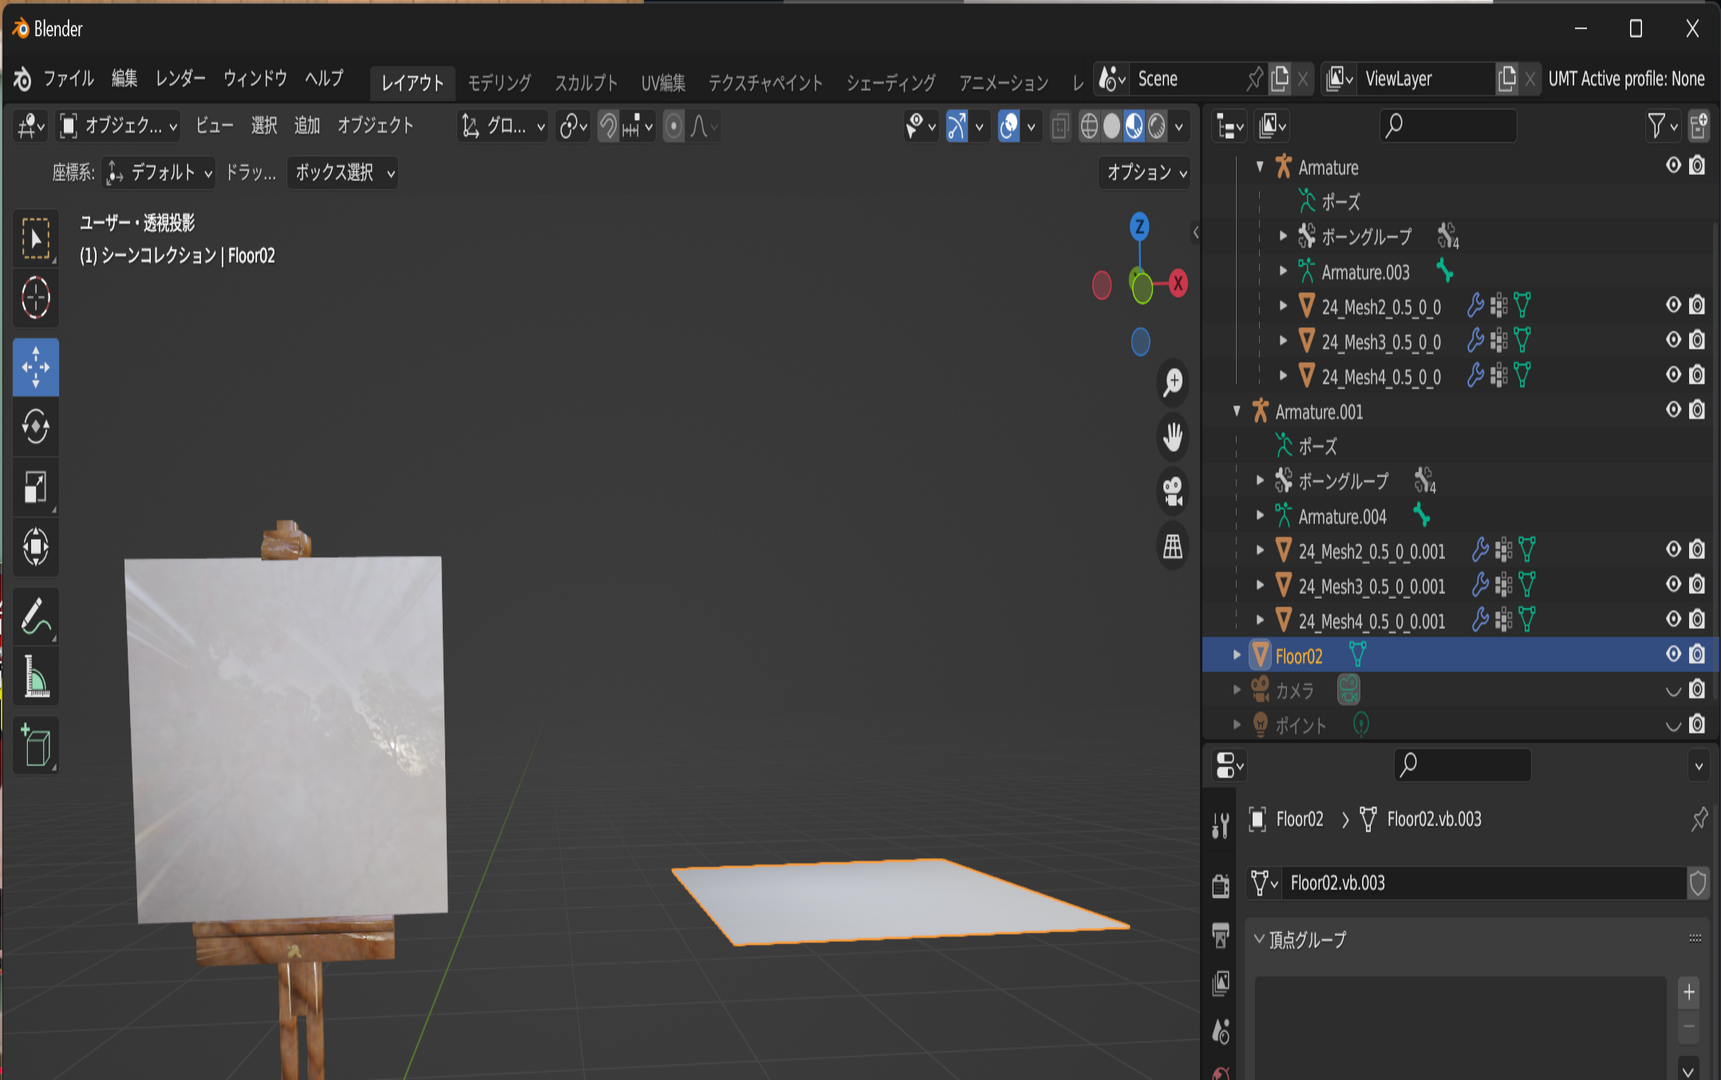Click the Blender logo menu icon
1721x1080 pixels.
tap(22, 79)
